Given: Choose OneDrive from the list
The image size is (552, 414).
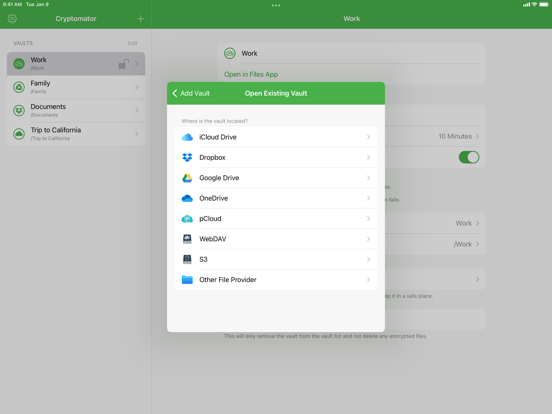Looking at the screenshot, I should tap(276, 198).
